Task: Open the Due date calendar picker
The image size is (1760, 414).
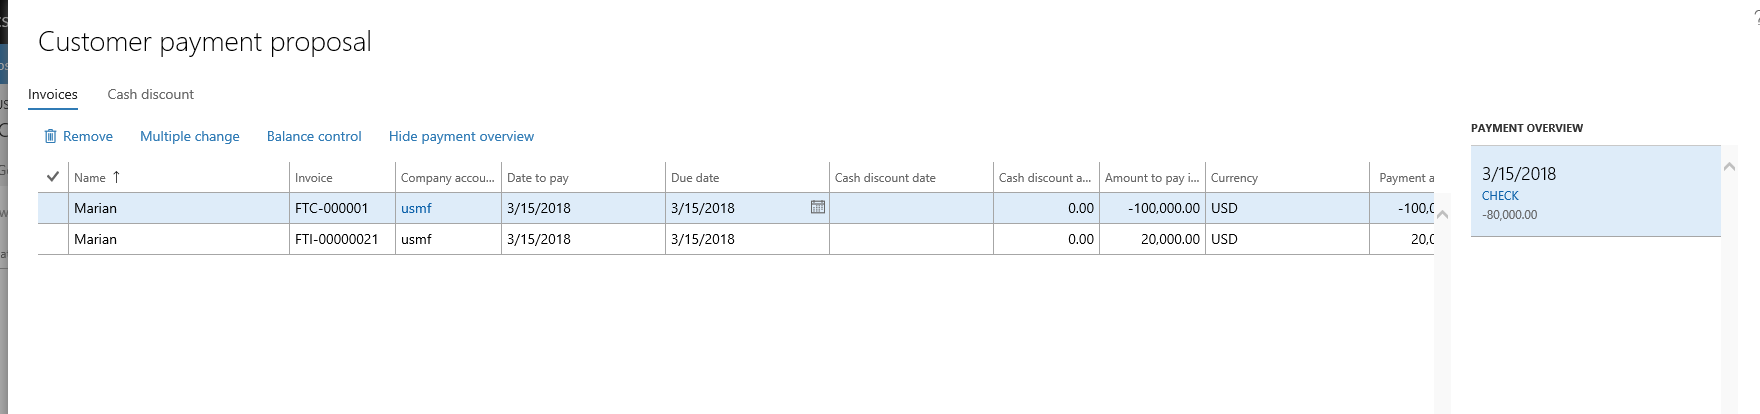Action: point(817,208)
